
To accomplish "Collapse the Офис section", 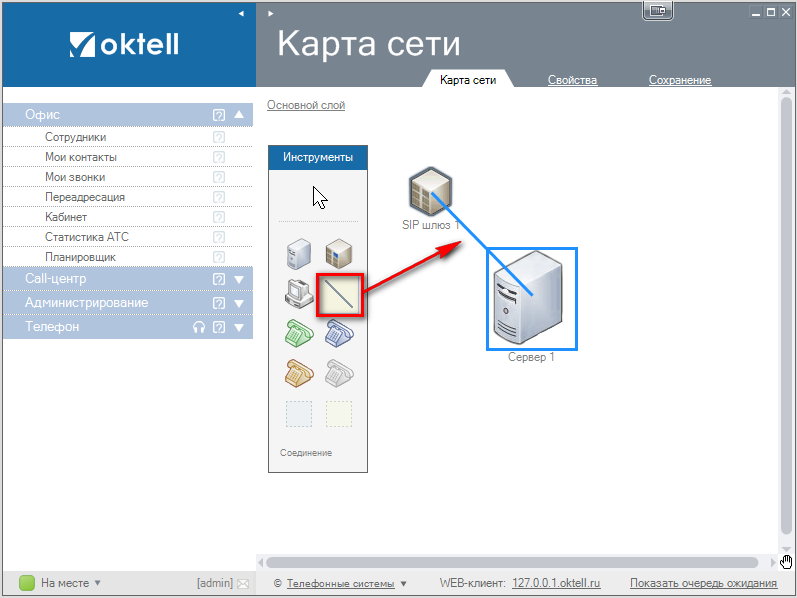I will (x=239, y=115).
